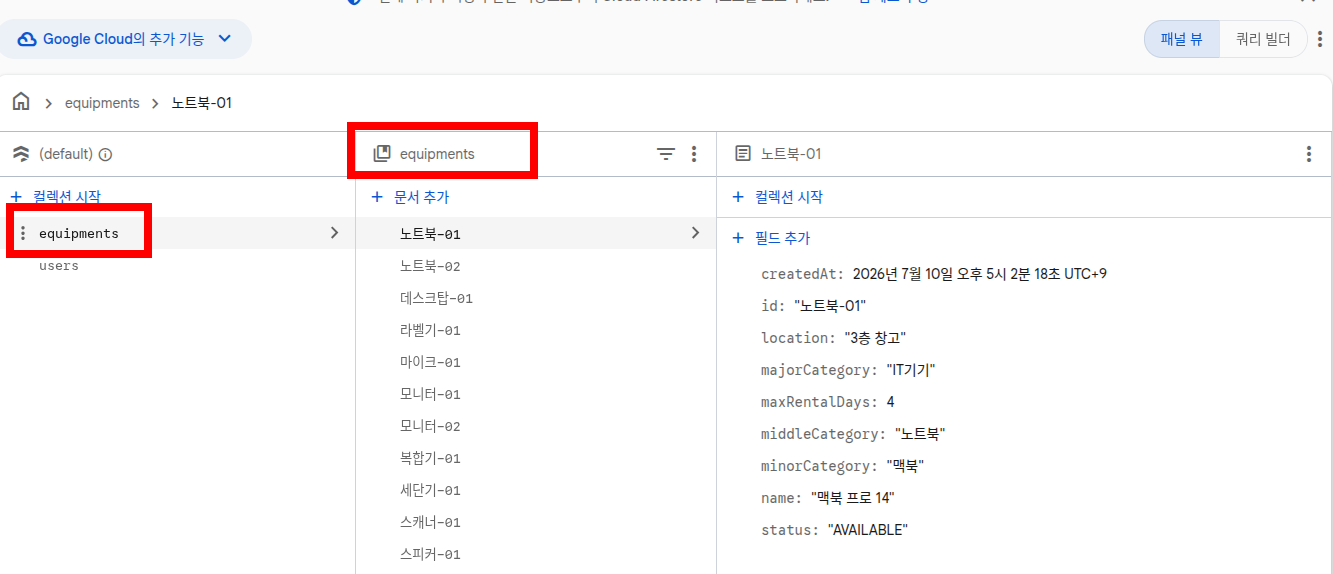Image resolution: width=1333 pixels, height=574 pixels.
Task: Click the equipments breadcrumb link
Action: point(102,103)
